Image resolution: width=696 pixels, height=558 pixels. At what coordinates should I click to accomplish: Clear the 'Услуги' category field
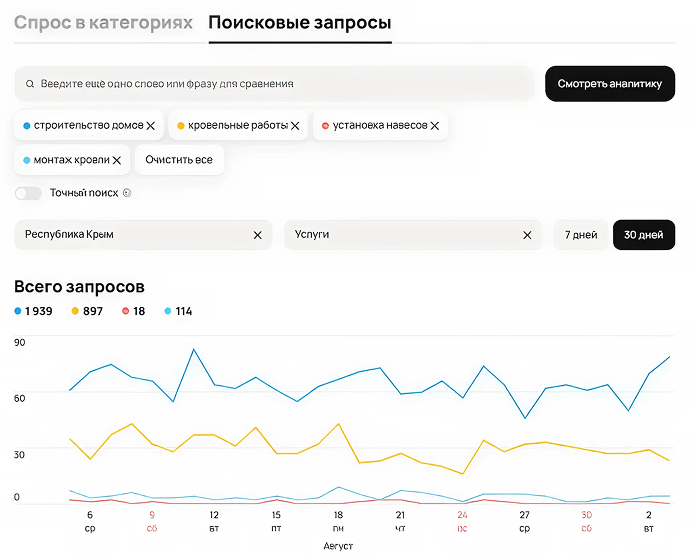[527, 235]
